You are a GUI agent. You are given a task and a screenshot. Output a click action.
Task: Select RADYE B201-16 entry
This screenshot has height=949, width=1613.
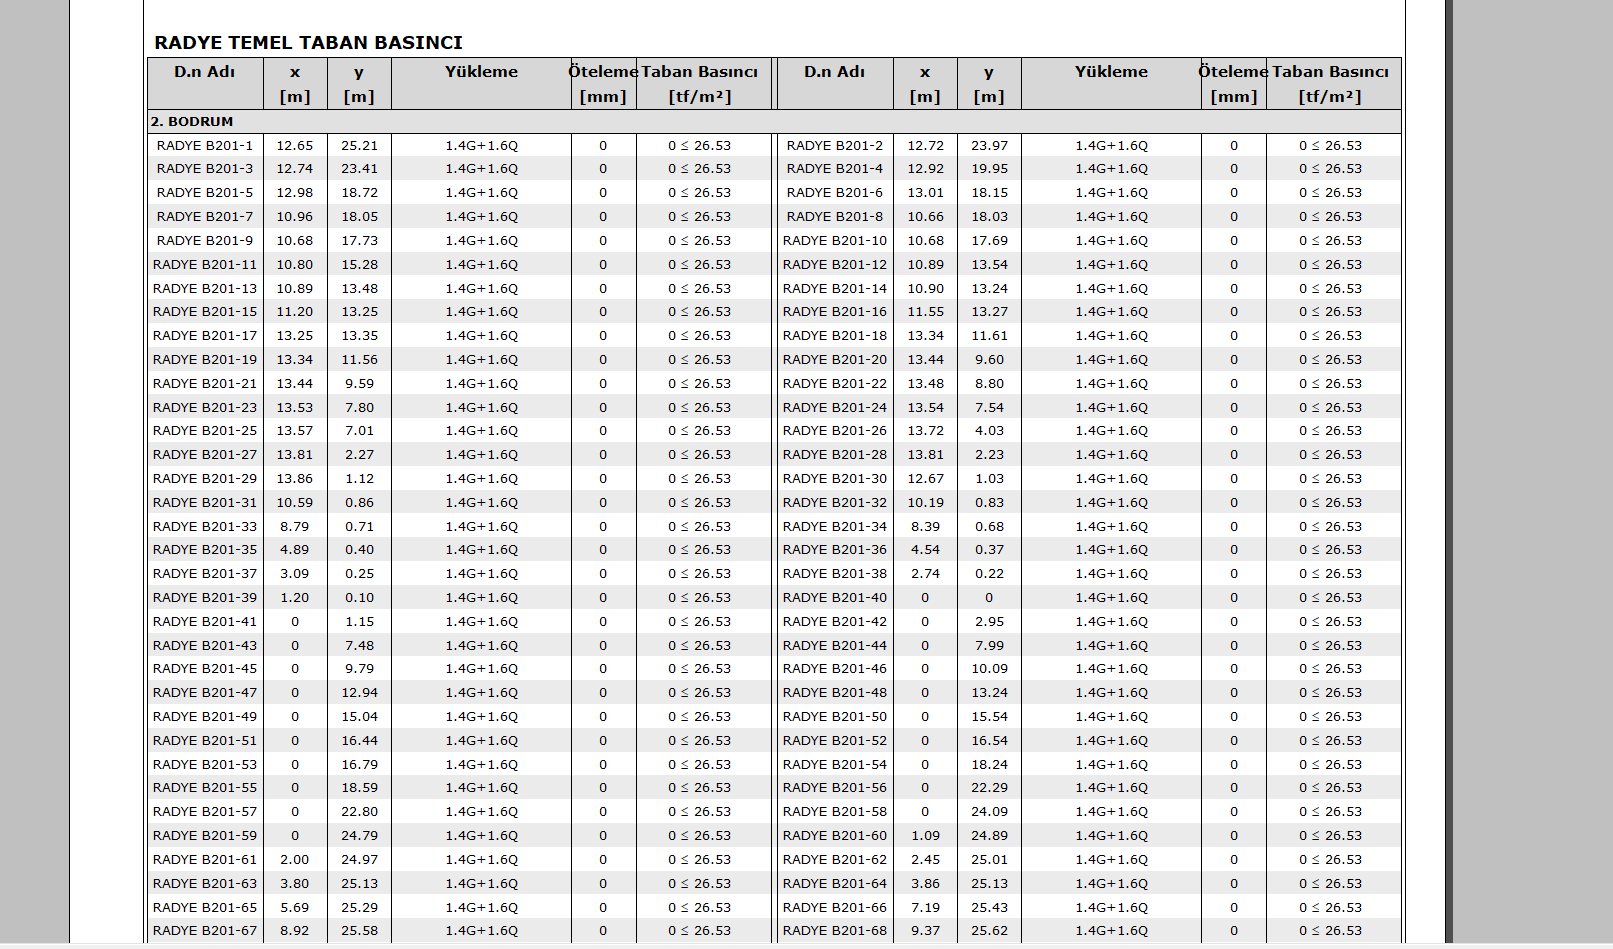(835, 312)
